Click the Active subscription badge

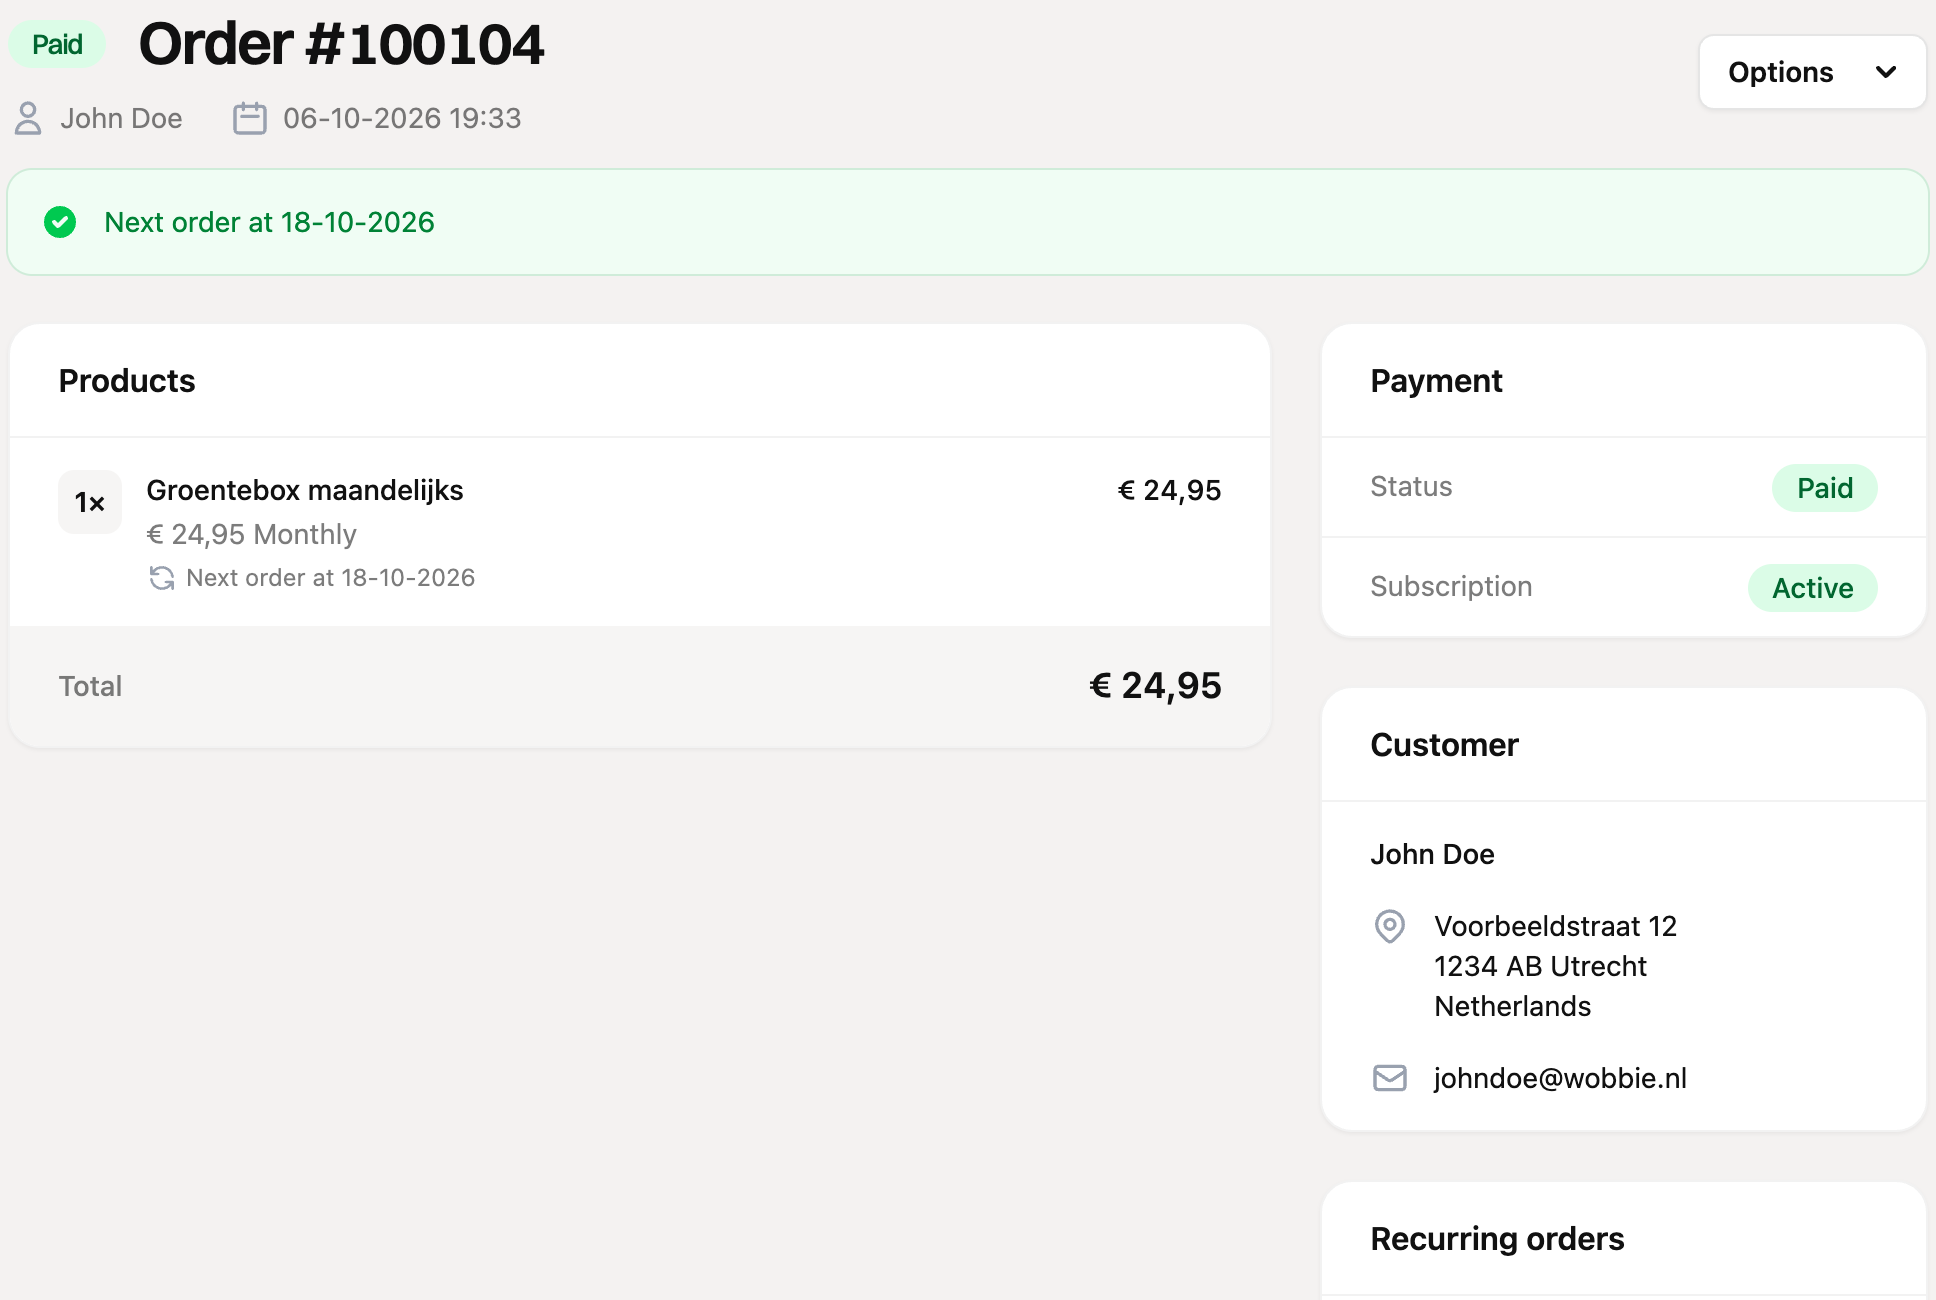tap(1813, 588)
